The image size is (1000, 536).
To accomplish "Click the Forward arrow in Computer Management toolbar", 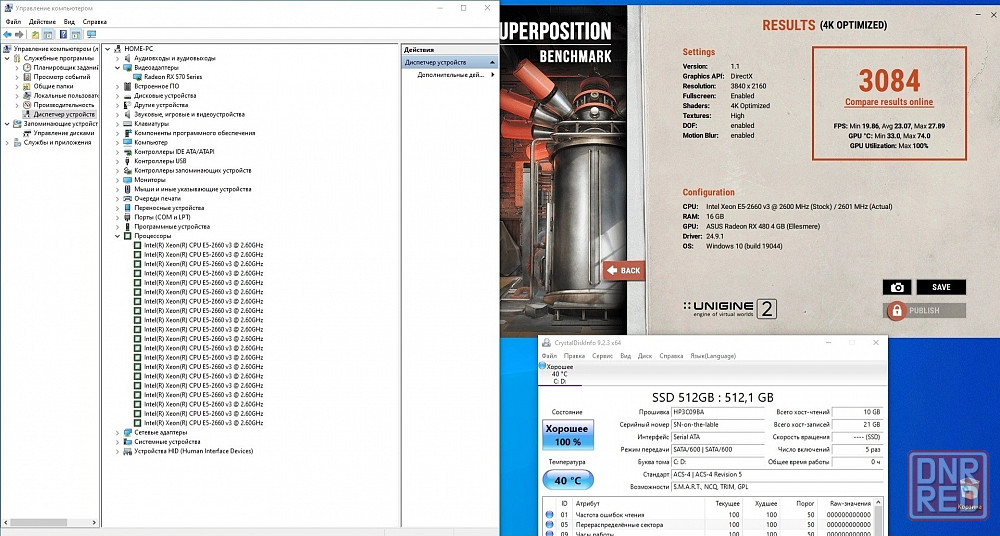I will click(19, 34).
